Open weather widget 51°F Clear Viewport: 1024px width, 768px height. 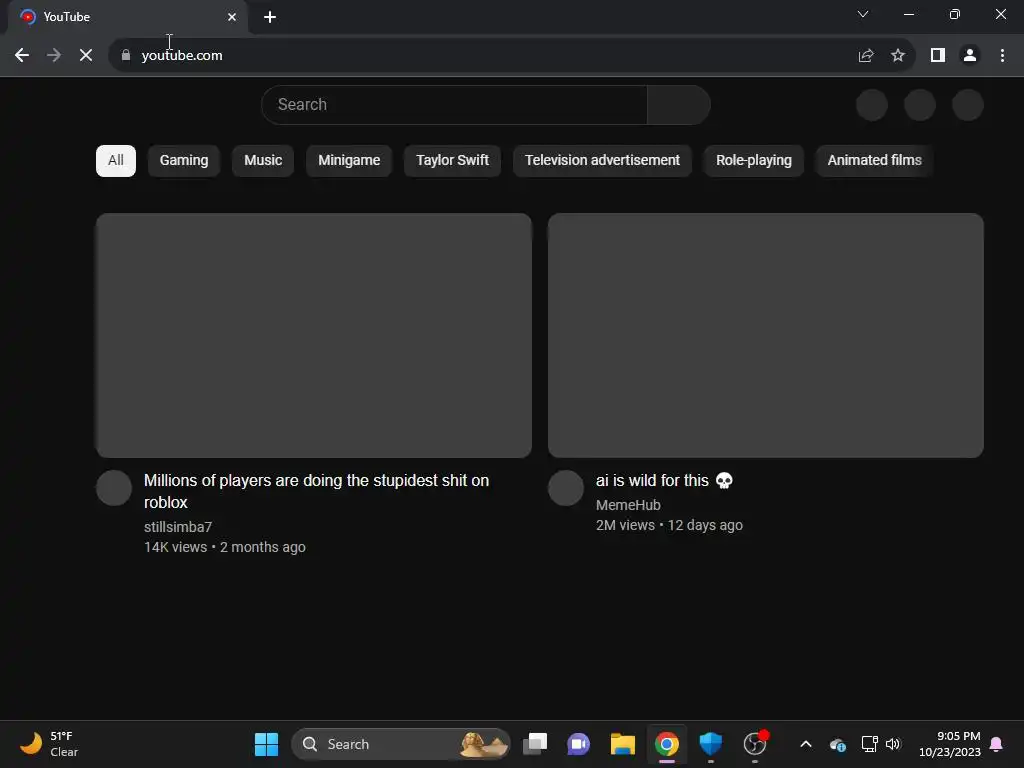(49, 744)
